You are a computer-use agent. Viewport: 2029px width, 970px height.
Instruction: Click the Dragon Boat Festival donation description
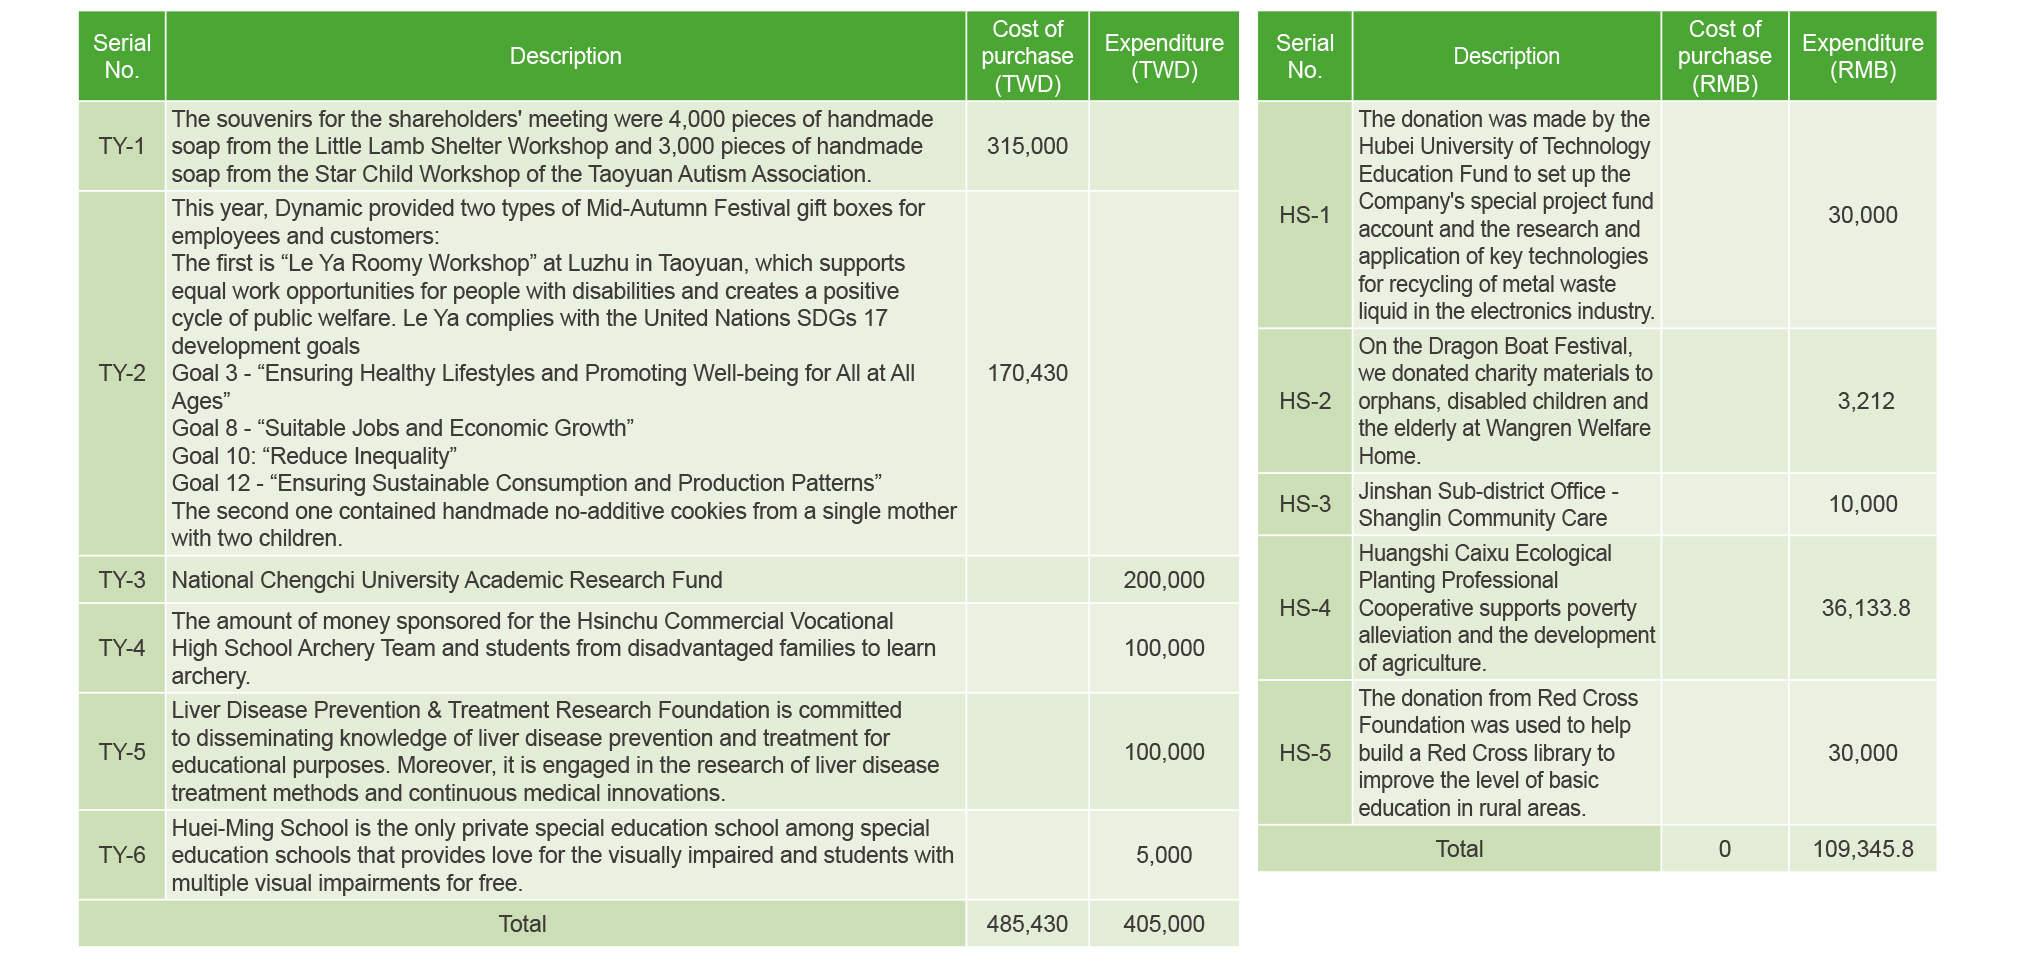point(1506,401)
